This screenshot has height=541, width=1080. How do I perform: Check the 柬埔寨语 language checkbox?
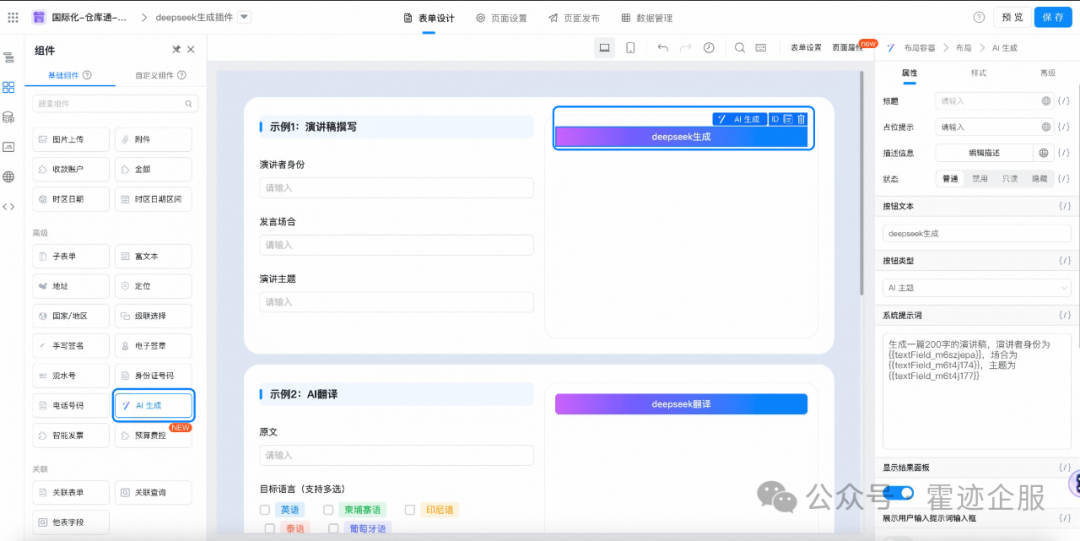[328, 510]
